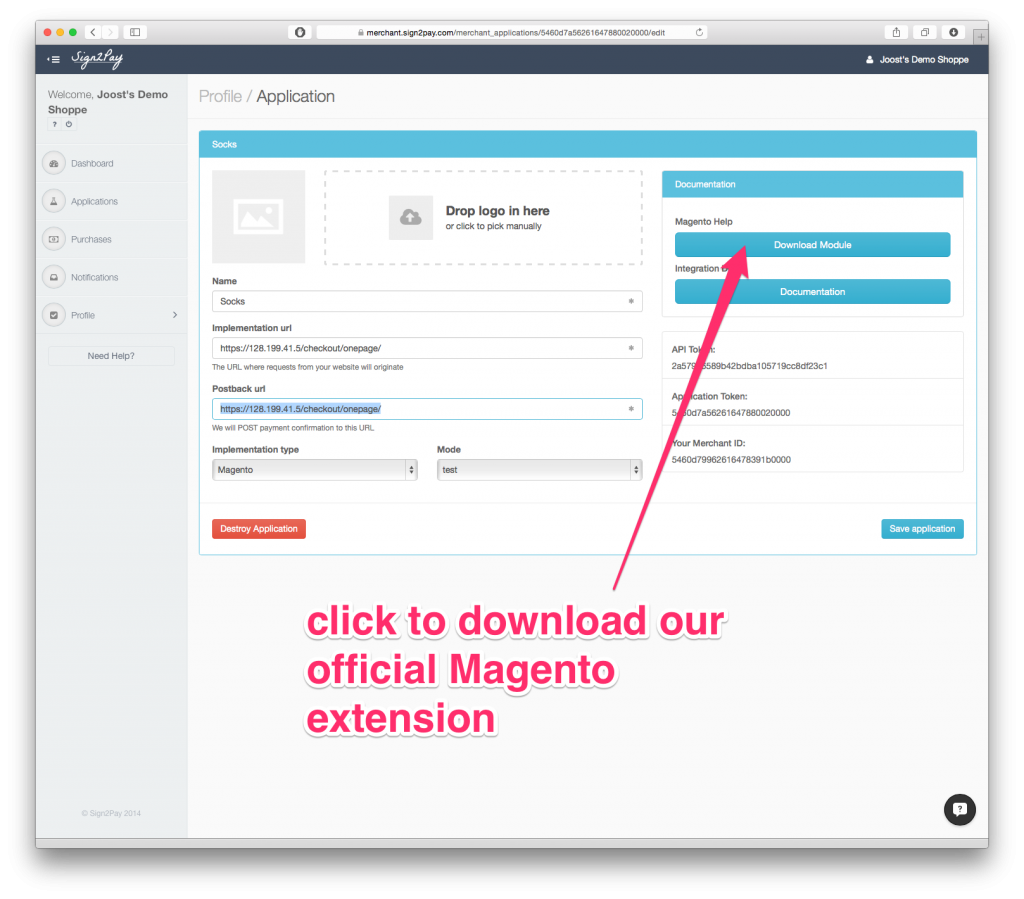
Task: Open the Documentation button under Integration
Action: [812, 292]
